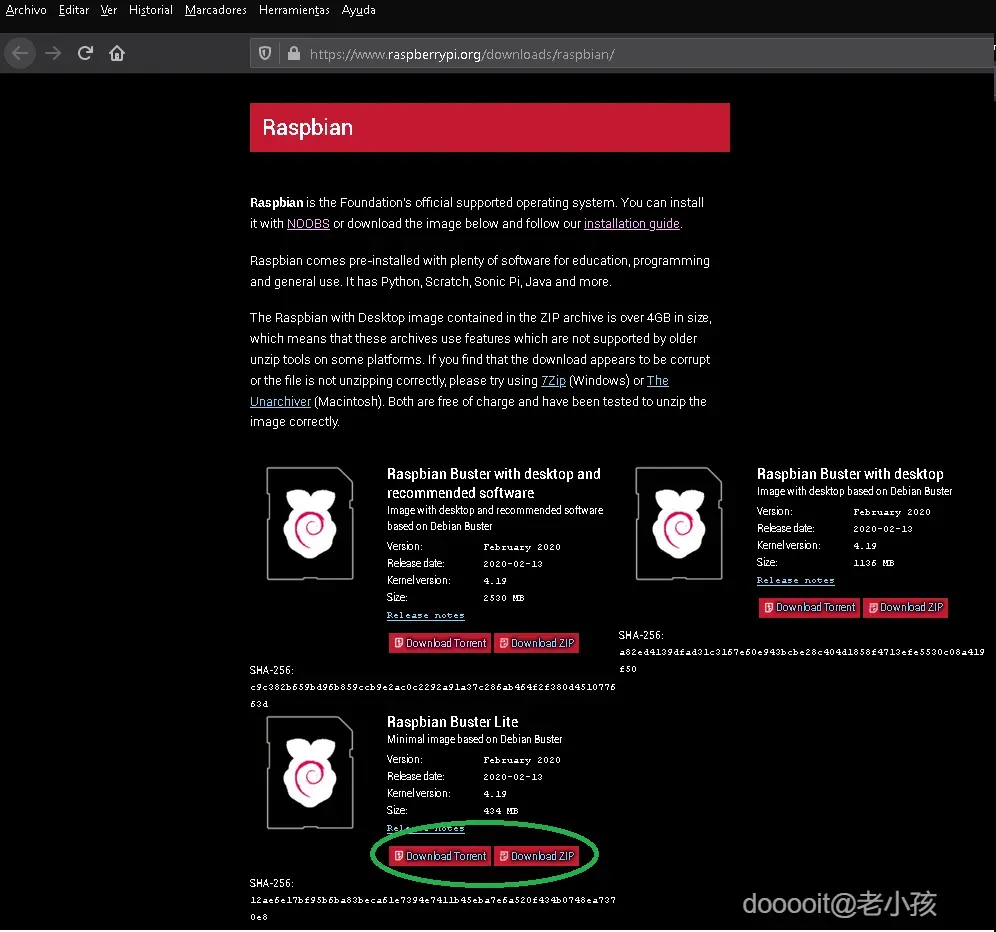This screenshot has width=996, height=932.
Task: Open the installation guide link
Action: (632, 224)
